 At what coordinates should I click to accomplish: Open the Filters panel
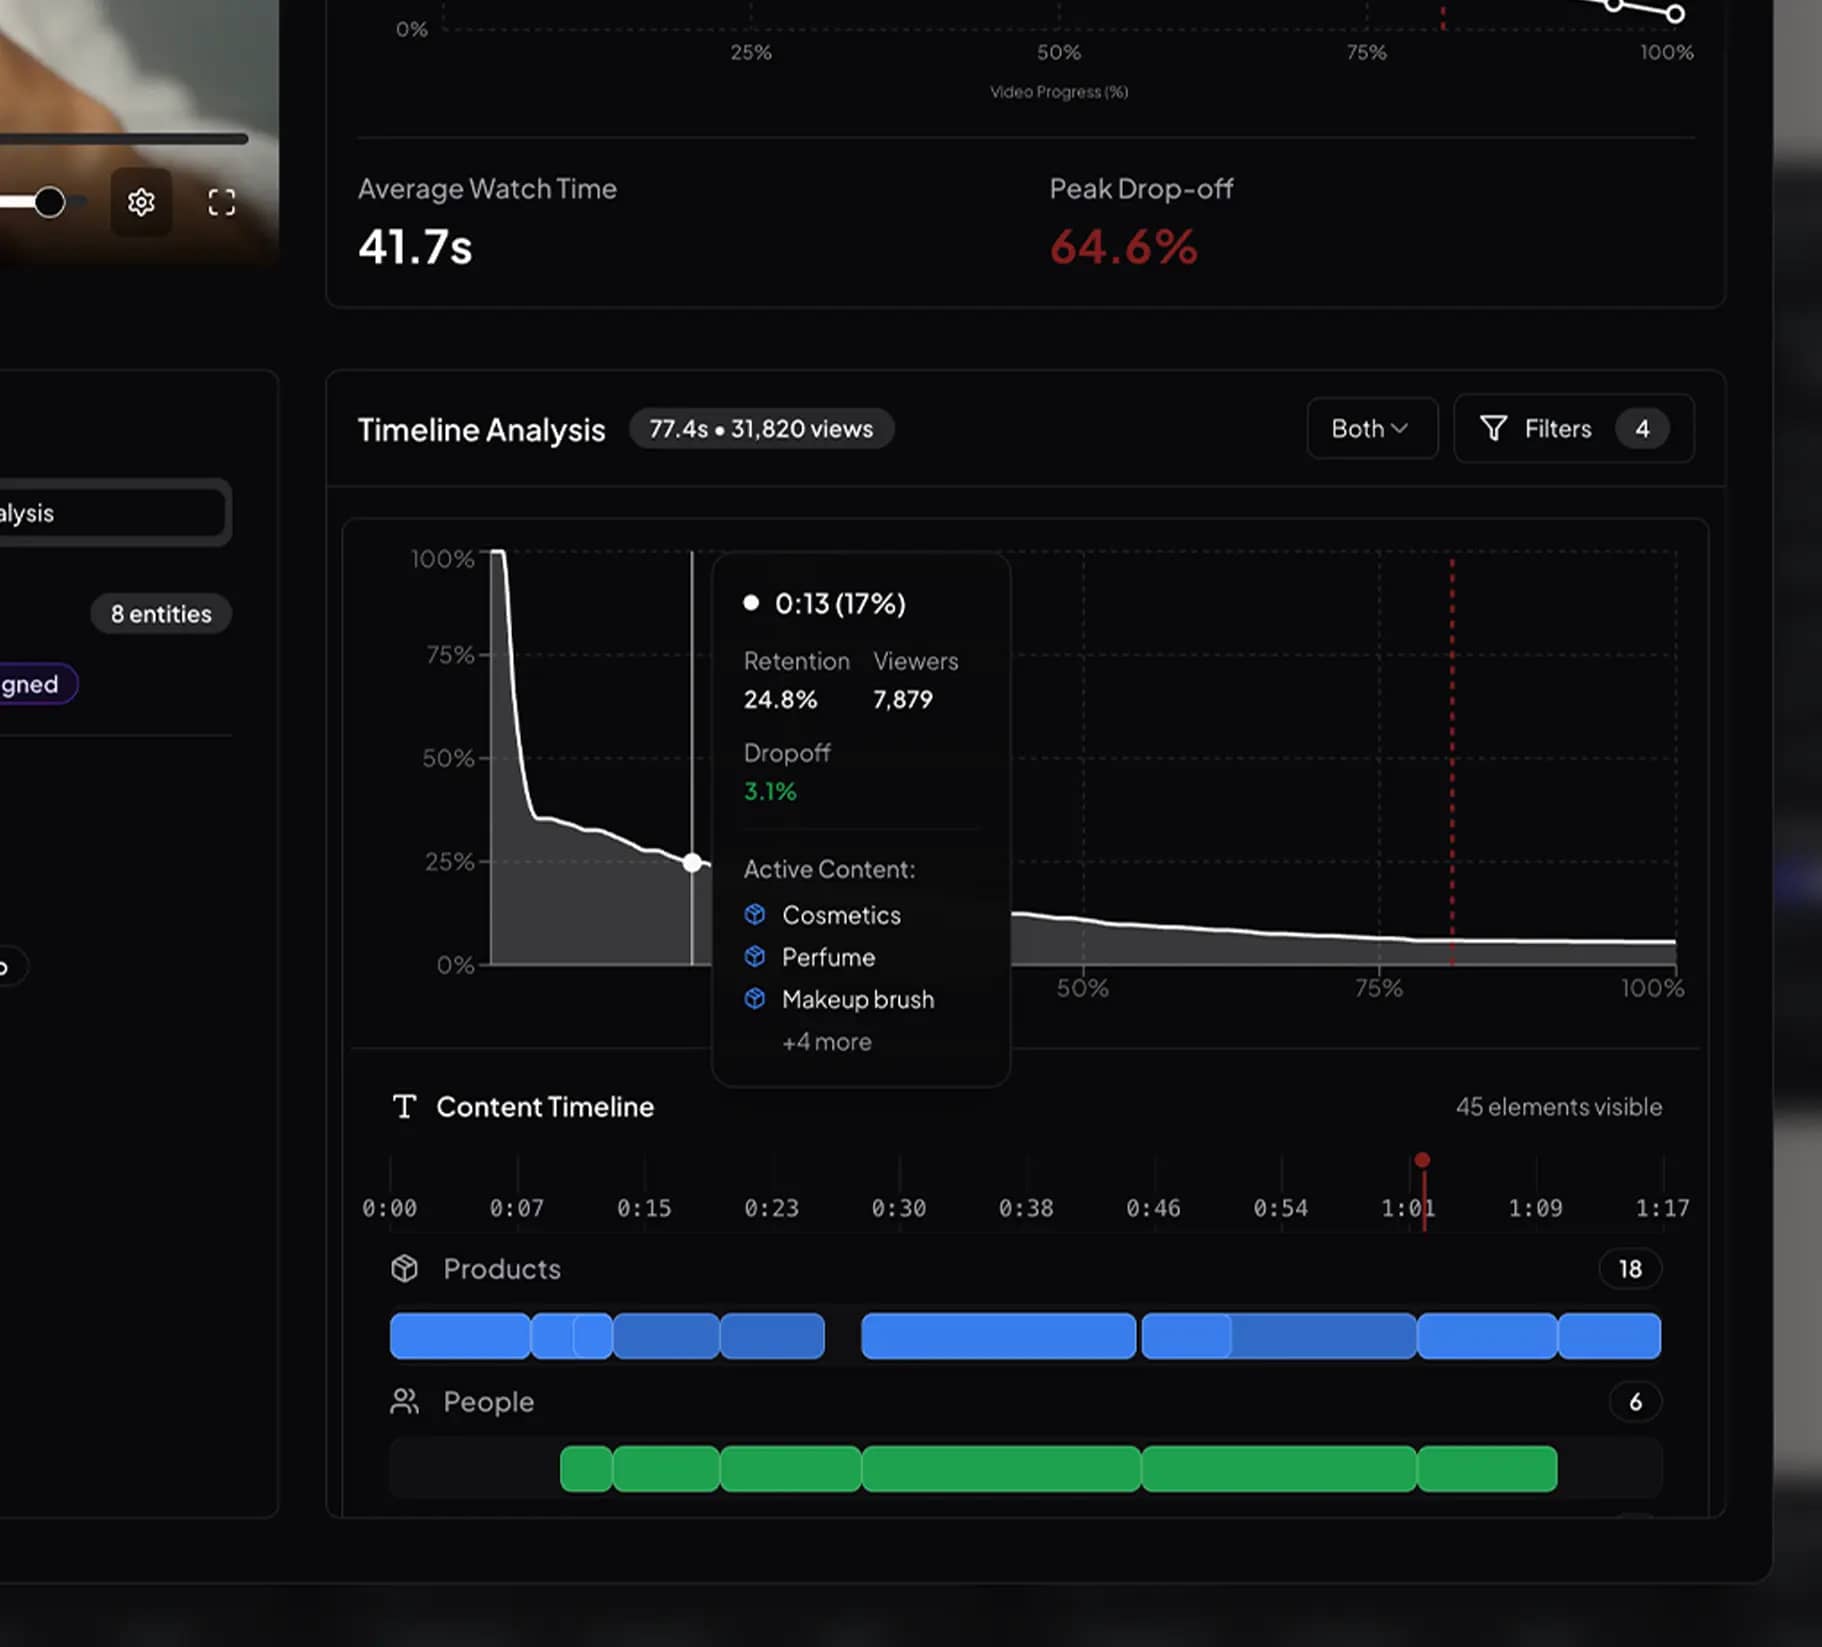pos(1556,428)
